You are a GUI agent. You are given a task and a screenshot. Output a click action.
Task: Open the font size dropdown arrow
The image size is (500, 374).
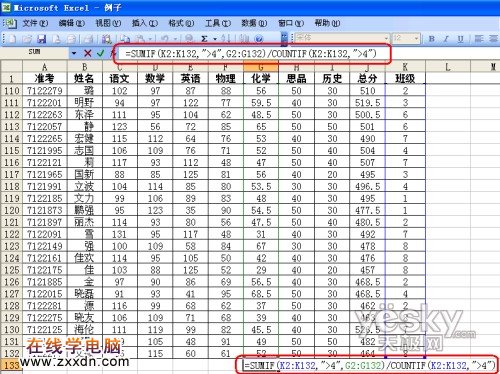click(x=417, y=39)
